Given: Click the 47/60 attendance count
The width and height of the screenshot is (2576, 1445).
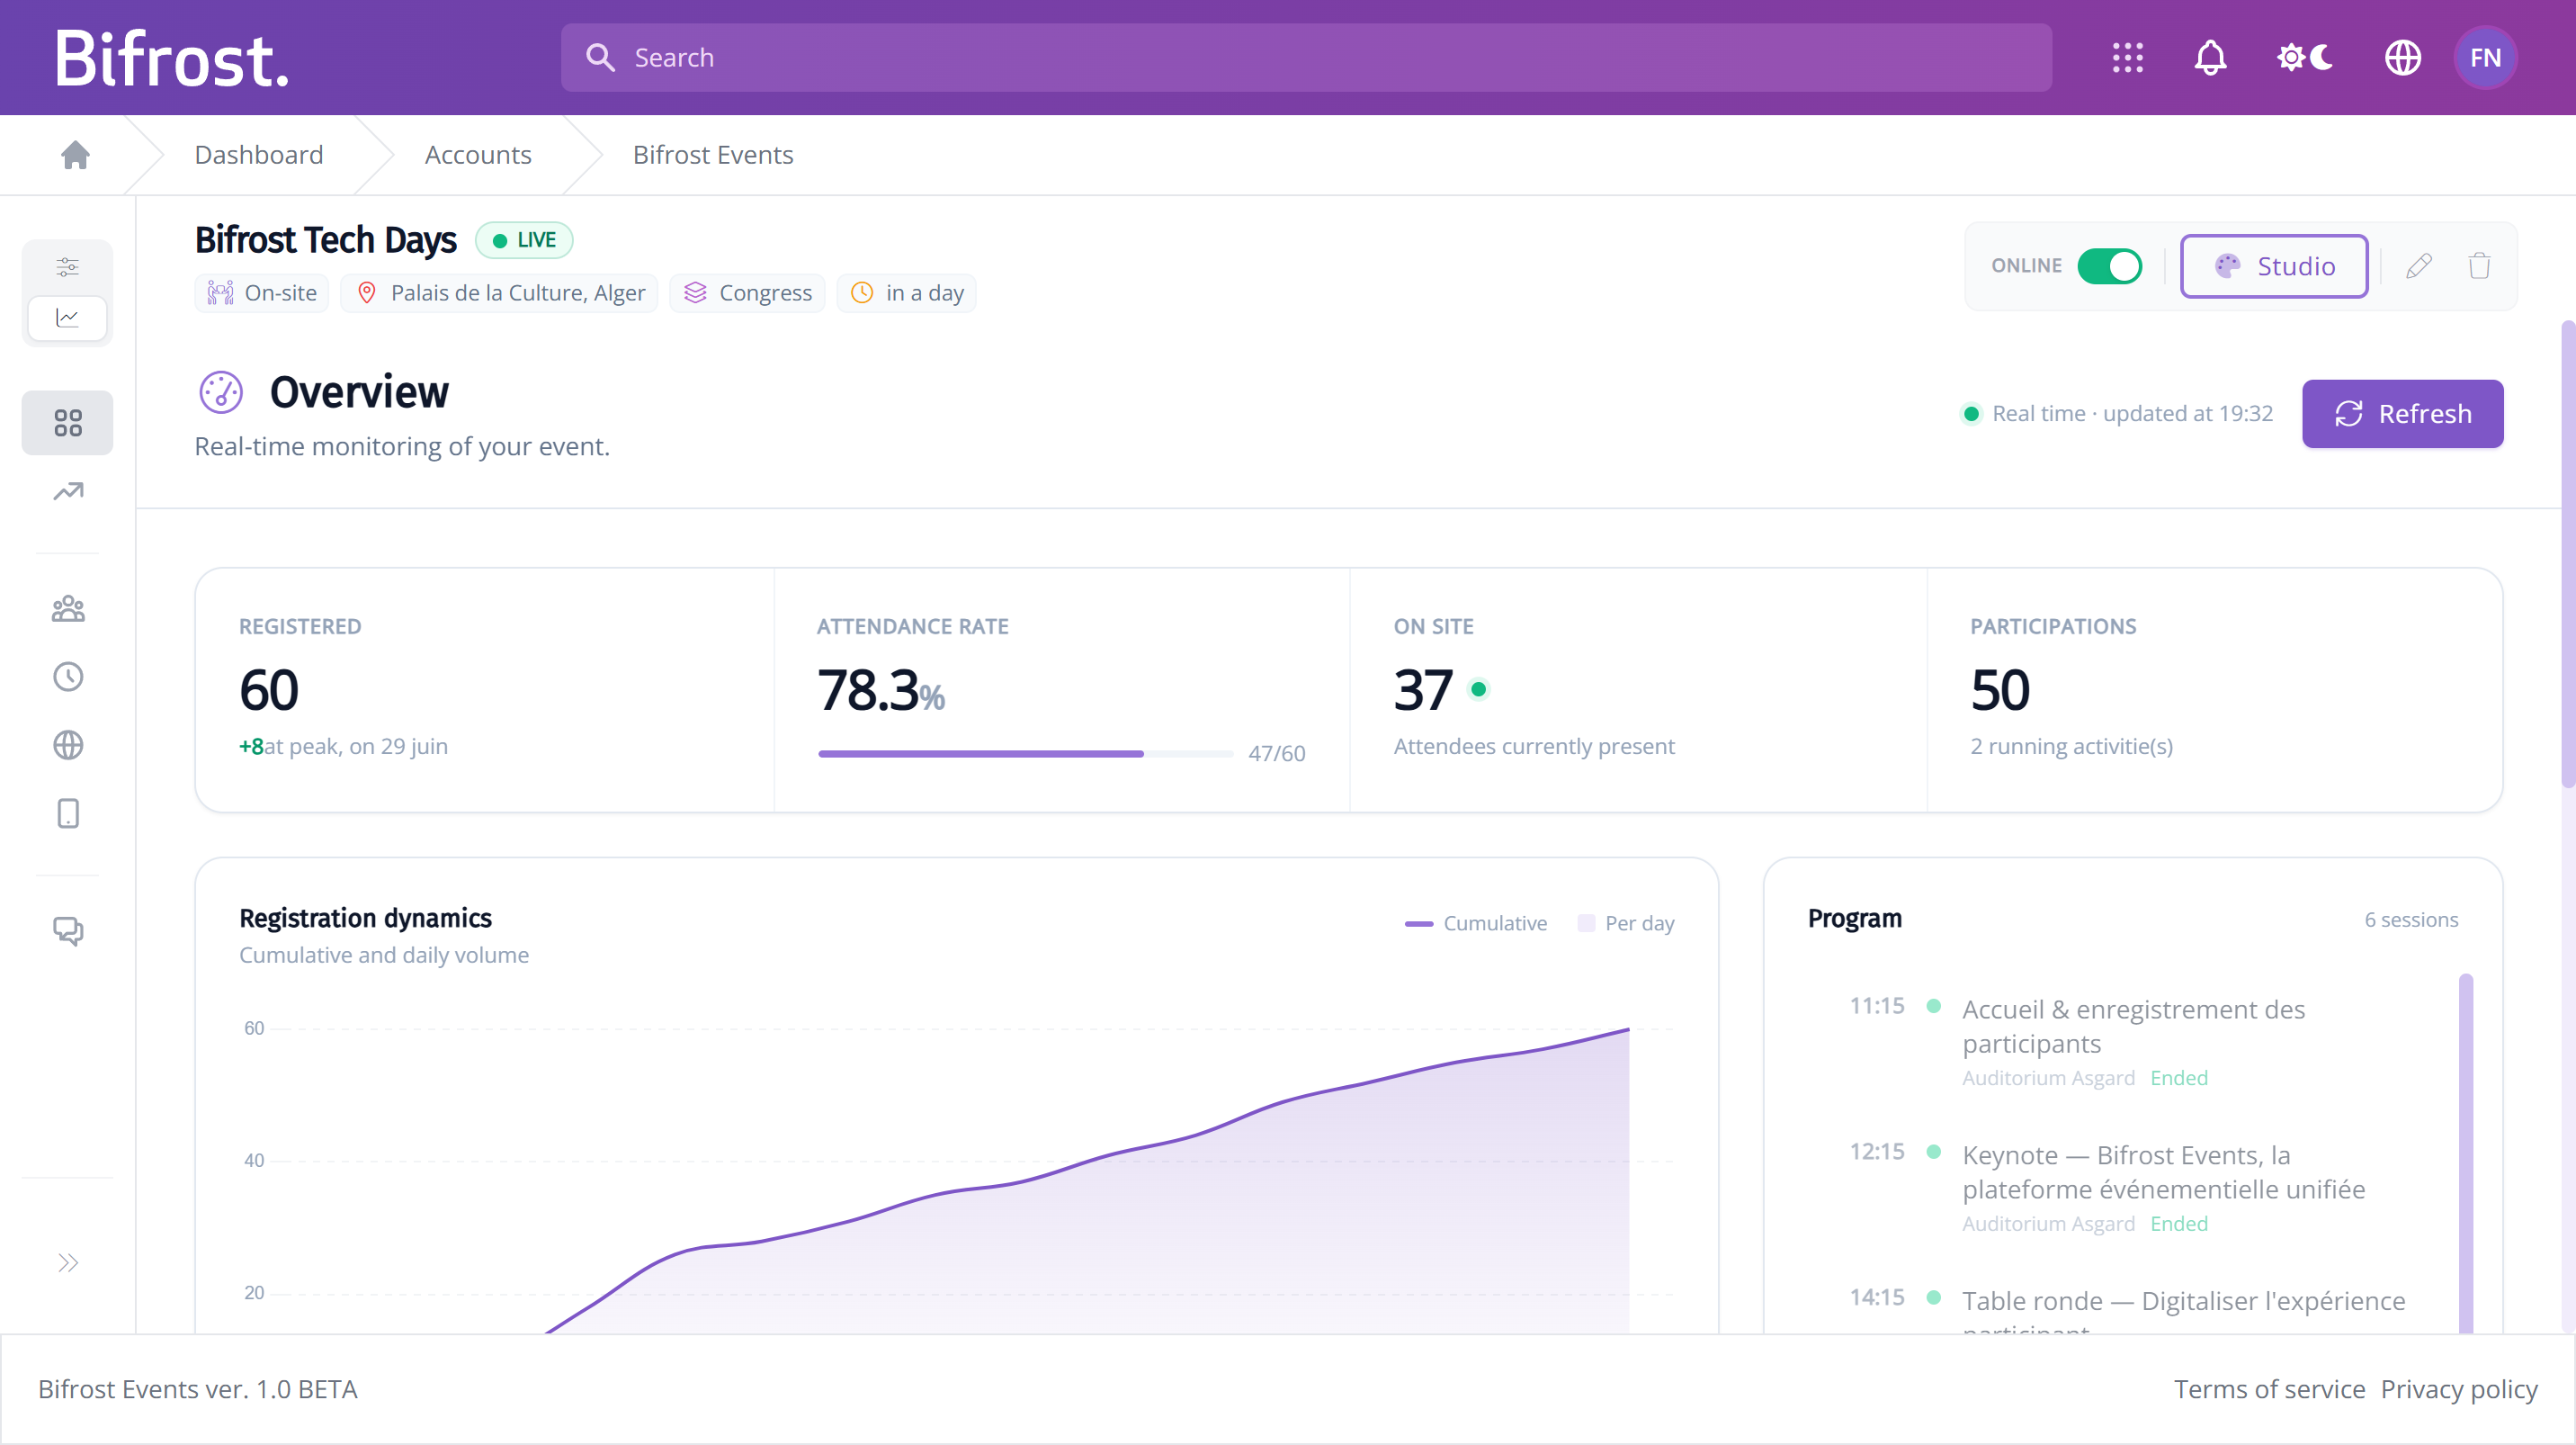Looking at the screenshot, I should (1276, 753).
